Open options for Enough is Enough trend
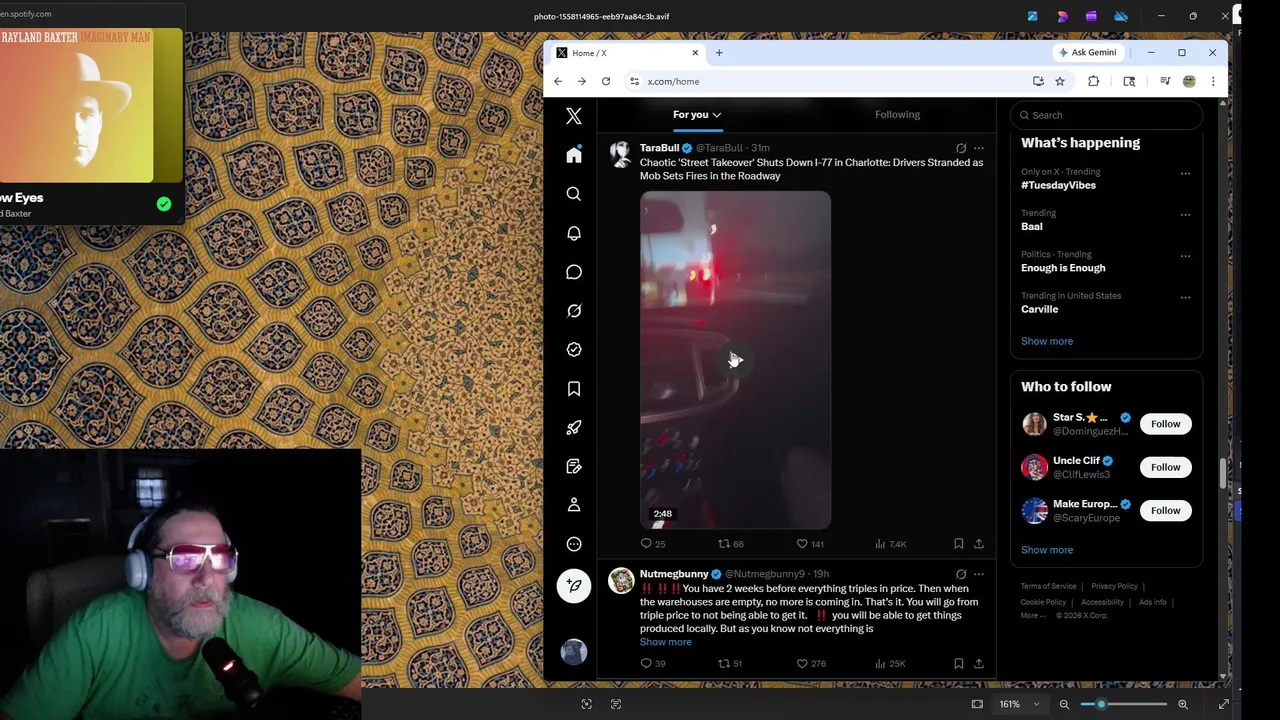1280x720 pixels. coord(1185,256)
